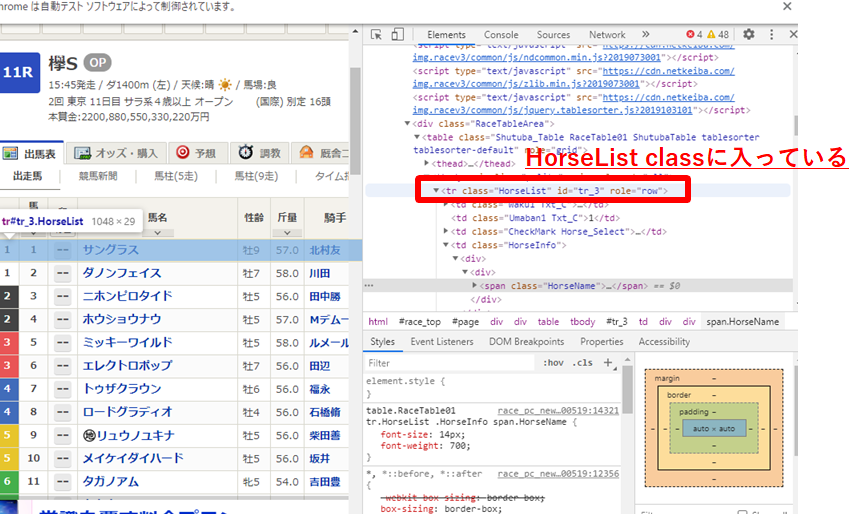Viewport: 864px width, 514px height.
Task: Open stylesheet link race_pc_new…00519:12356
Action: pos(558,474)
